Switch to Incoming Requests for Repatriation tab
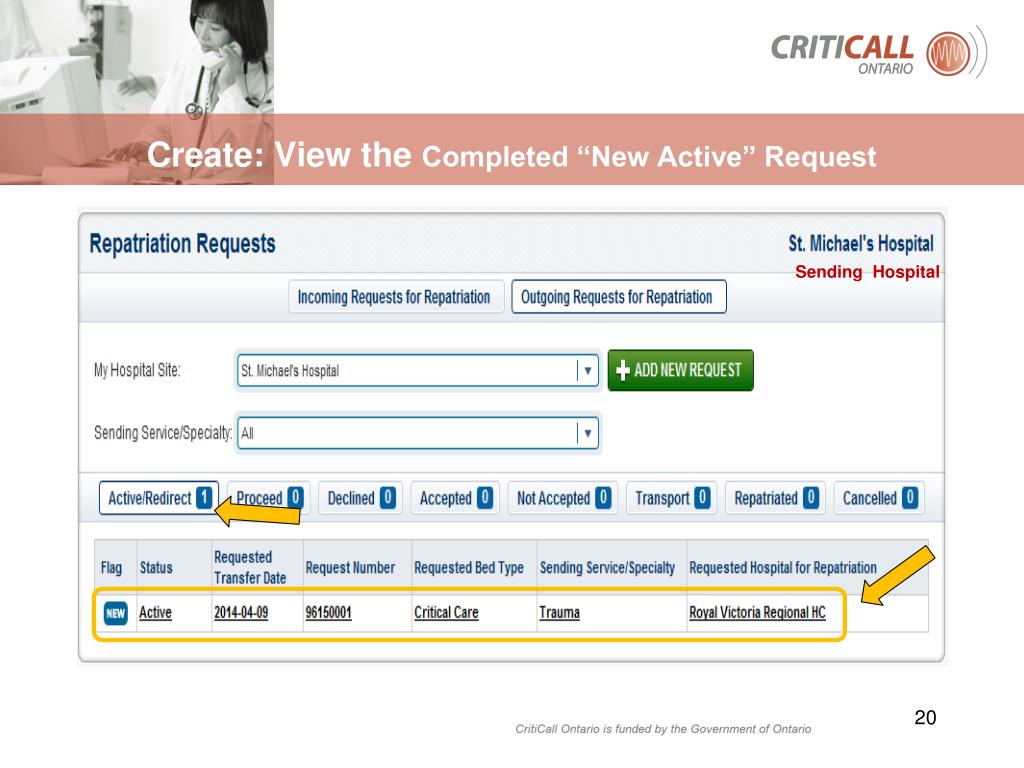The height and width of the screenshot is (768, 1024). pyautogui.click(x=396, y=297)
